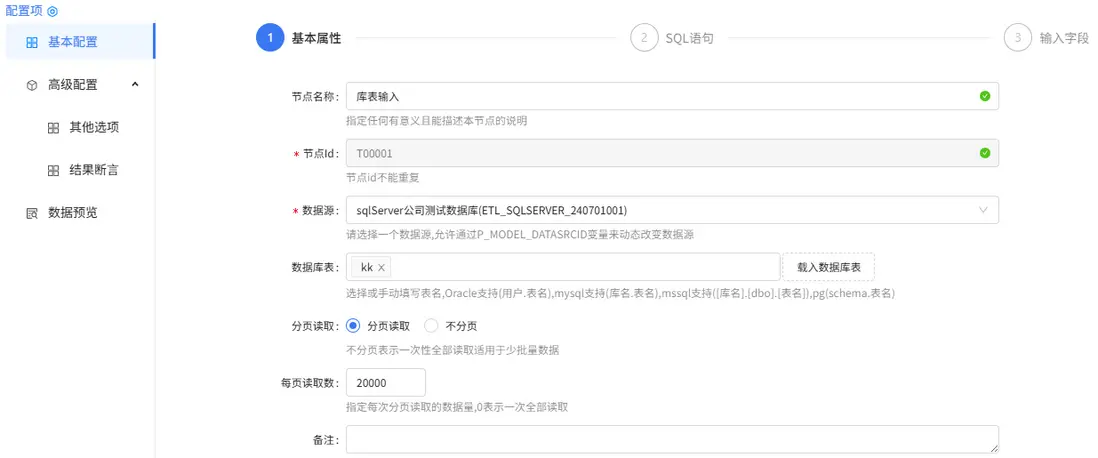
Task: Open the 数据预览 menu item
Action: [x=72, y=213]
